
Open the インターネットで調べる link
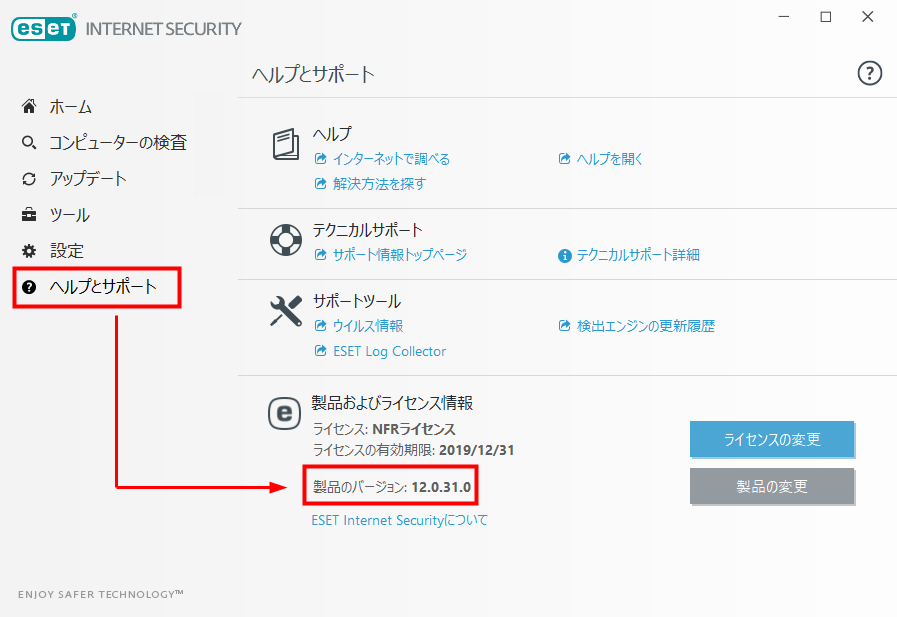click(x=391, y=159)
